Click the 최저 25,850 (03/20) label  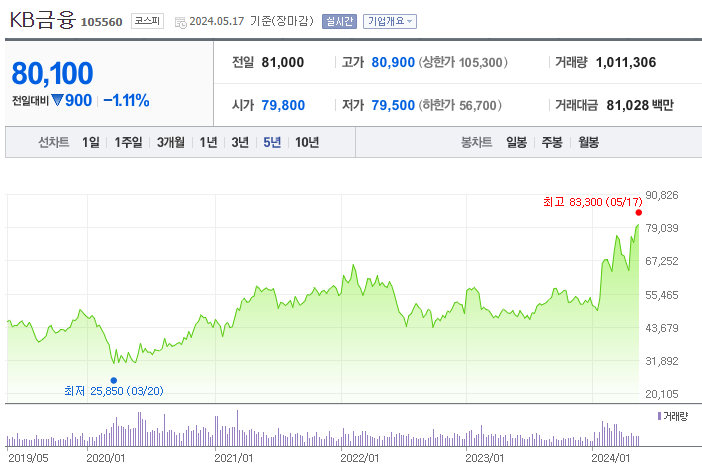tap(114, 391)
